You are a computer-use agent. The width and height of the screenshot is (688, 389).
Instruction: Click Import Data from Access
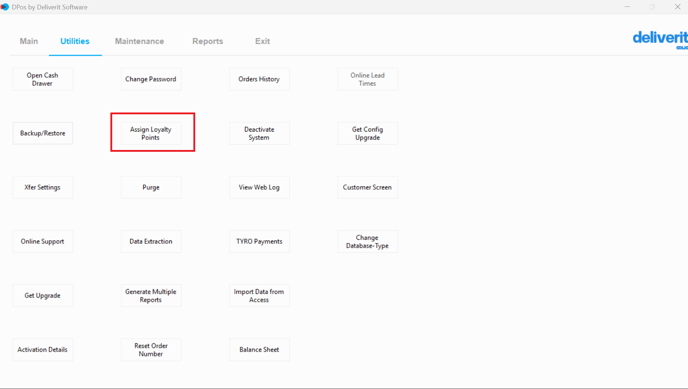click(259, 296)
